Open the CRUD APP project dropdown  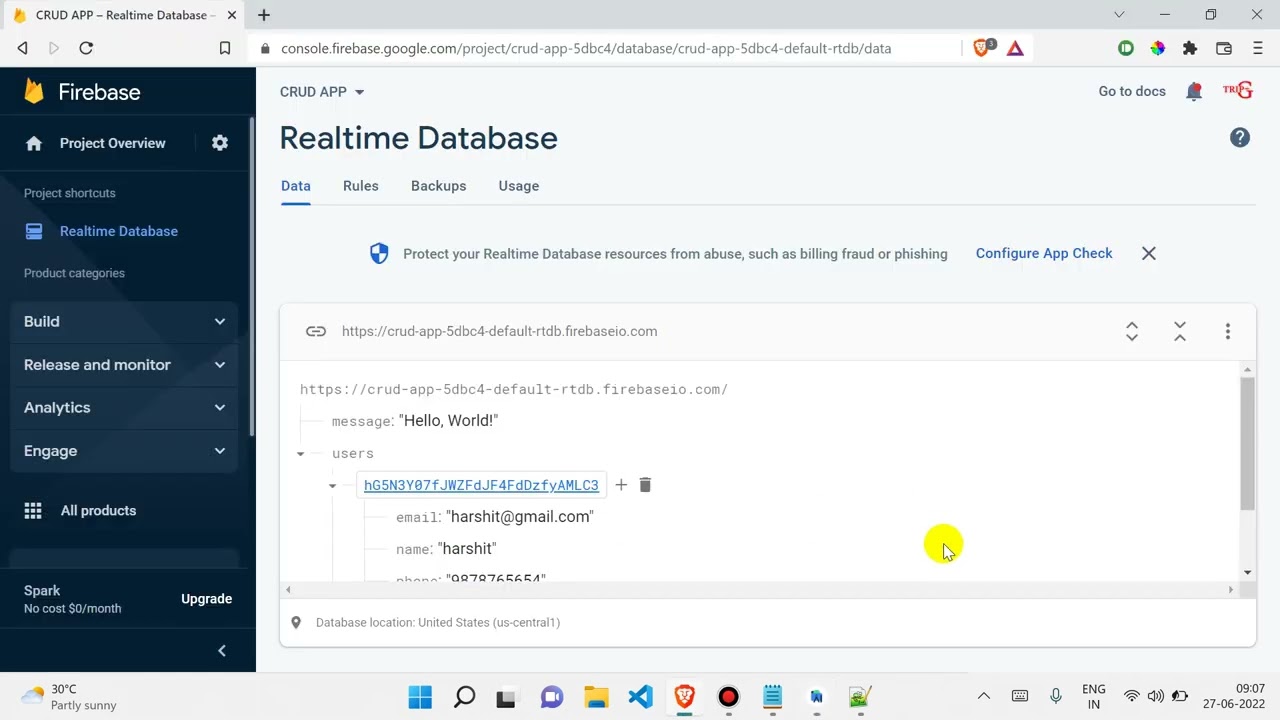[x=322, y=92]
